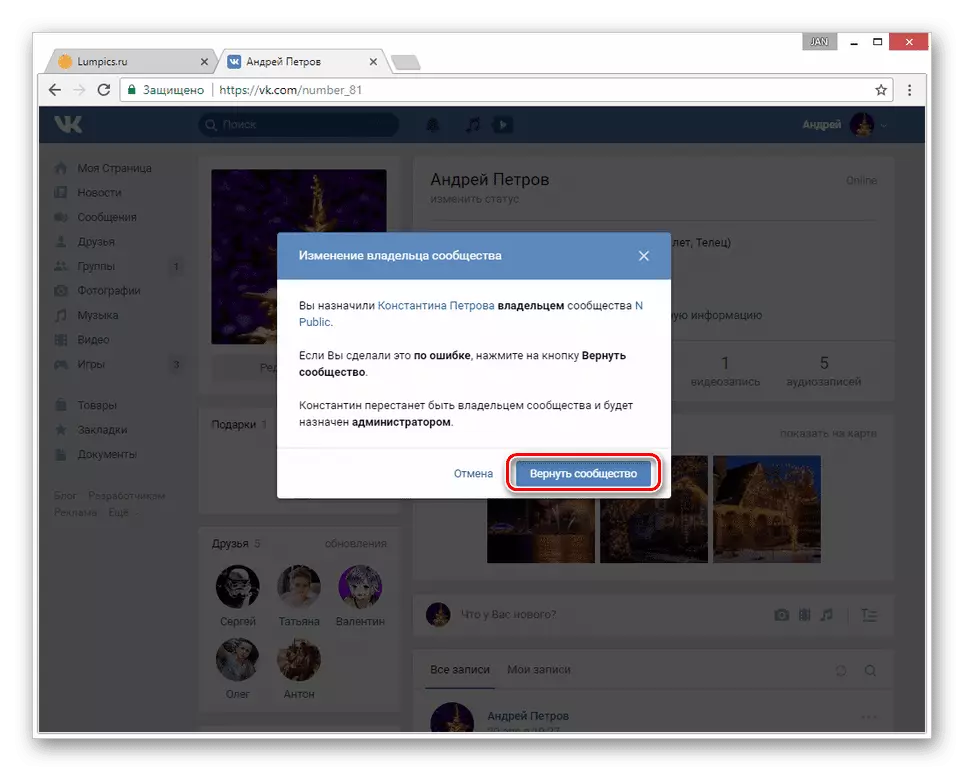Viewport: 964px width, 771px height.
Task: Open the music note icon in header
Action: pyautogui.click(x=472, y=125)
